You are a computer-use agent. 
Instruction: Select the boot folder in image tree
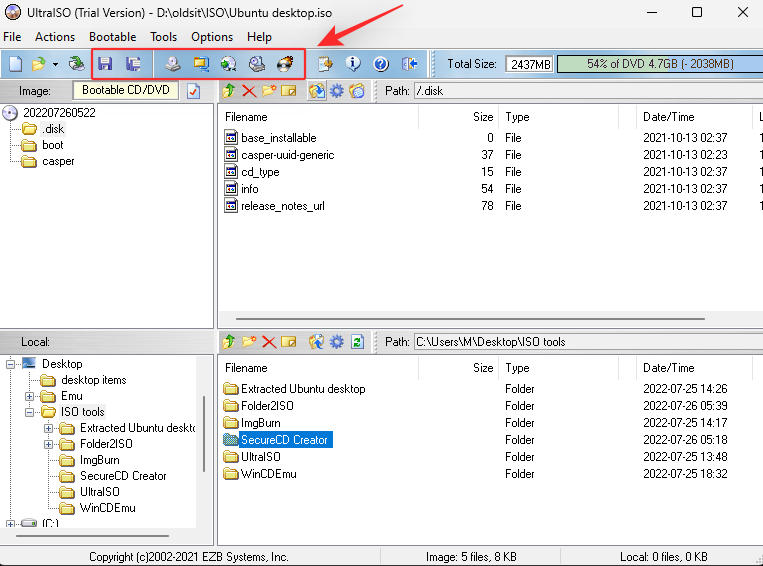click(x=53, y=145)
